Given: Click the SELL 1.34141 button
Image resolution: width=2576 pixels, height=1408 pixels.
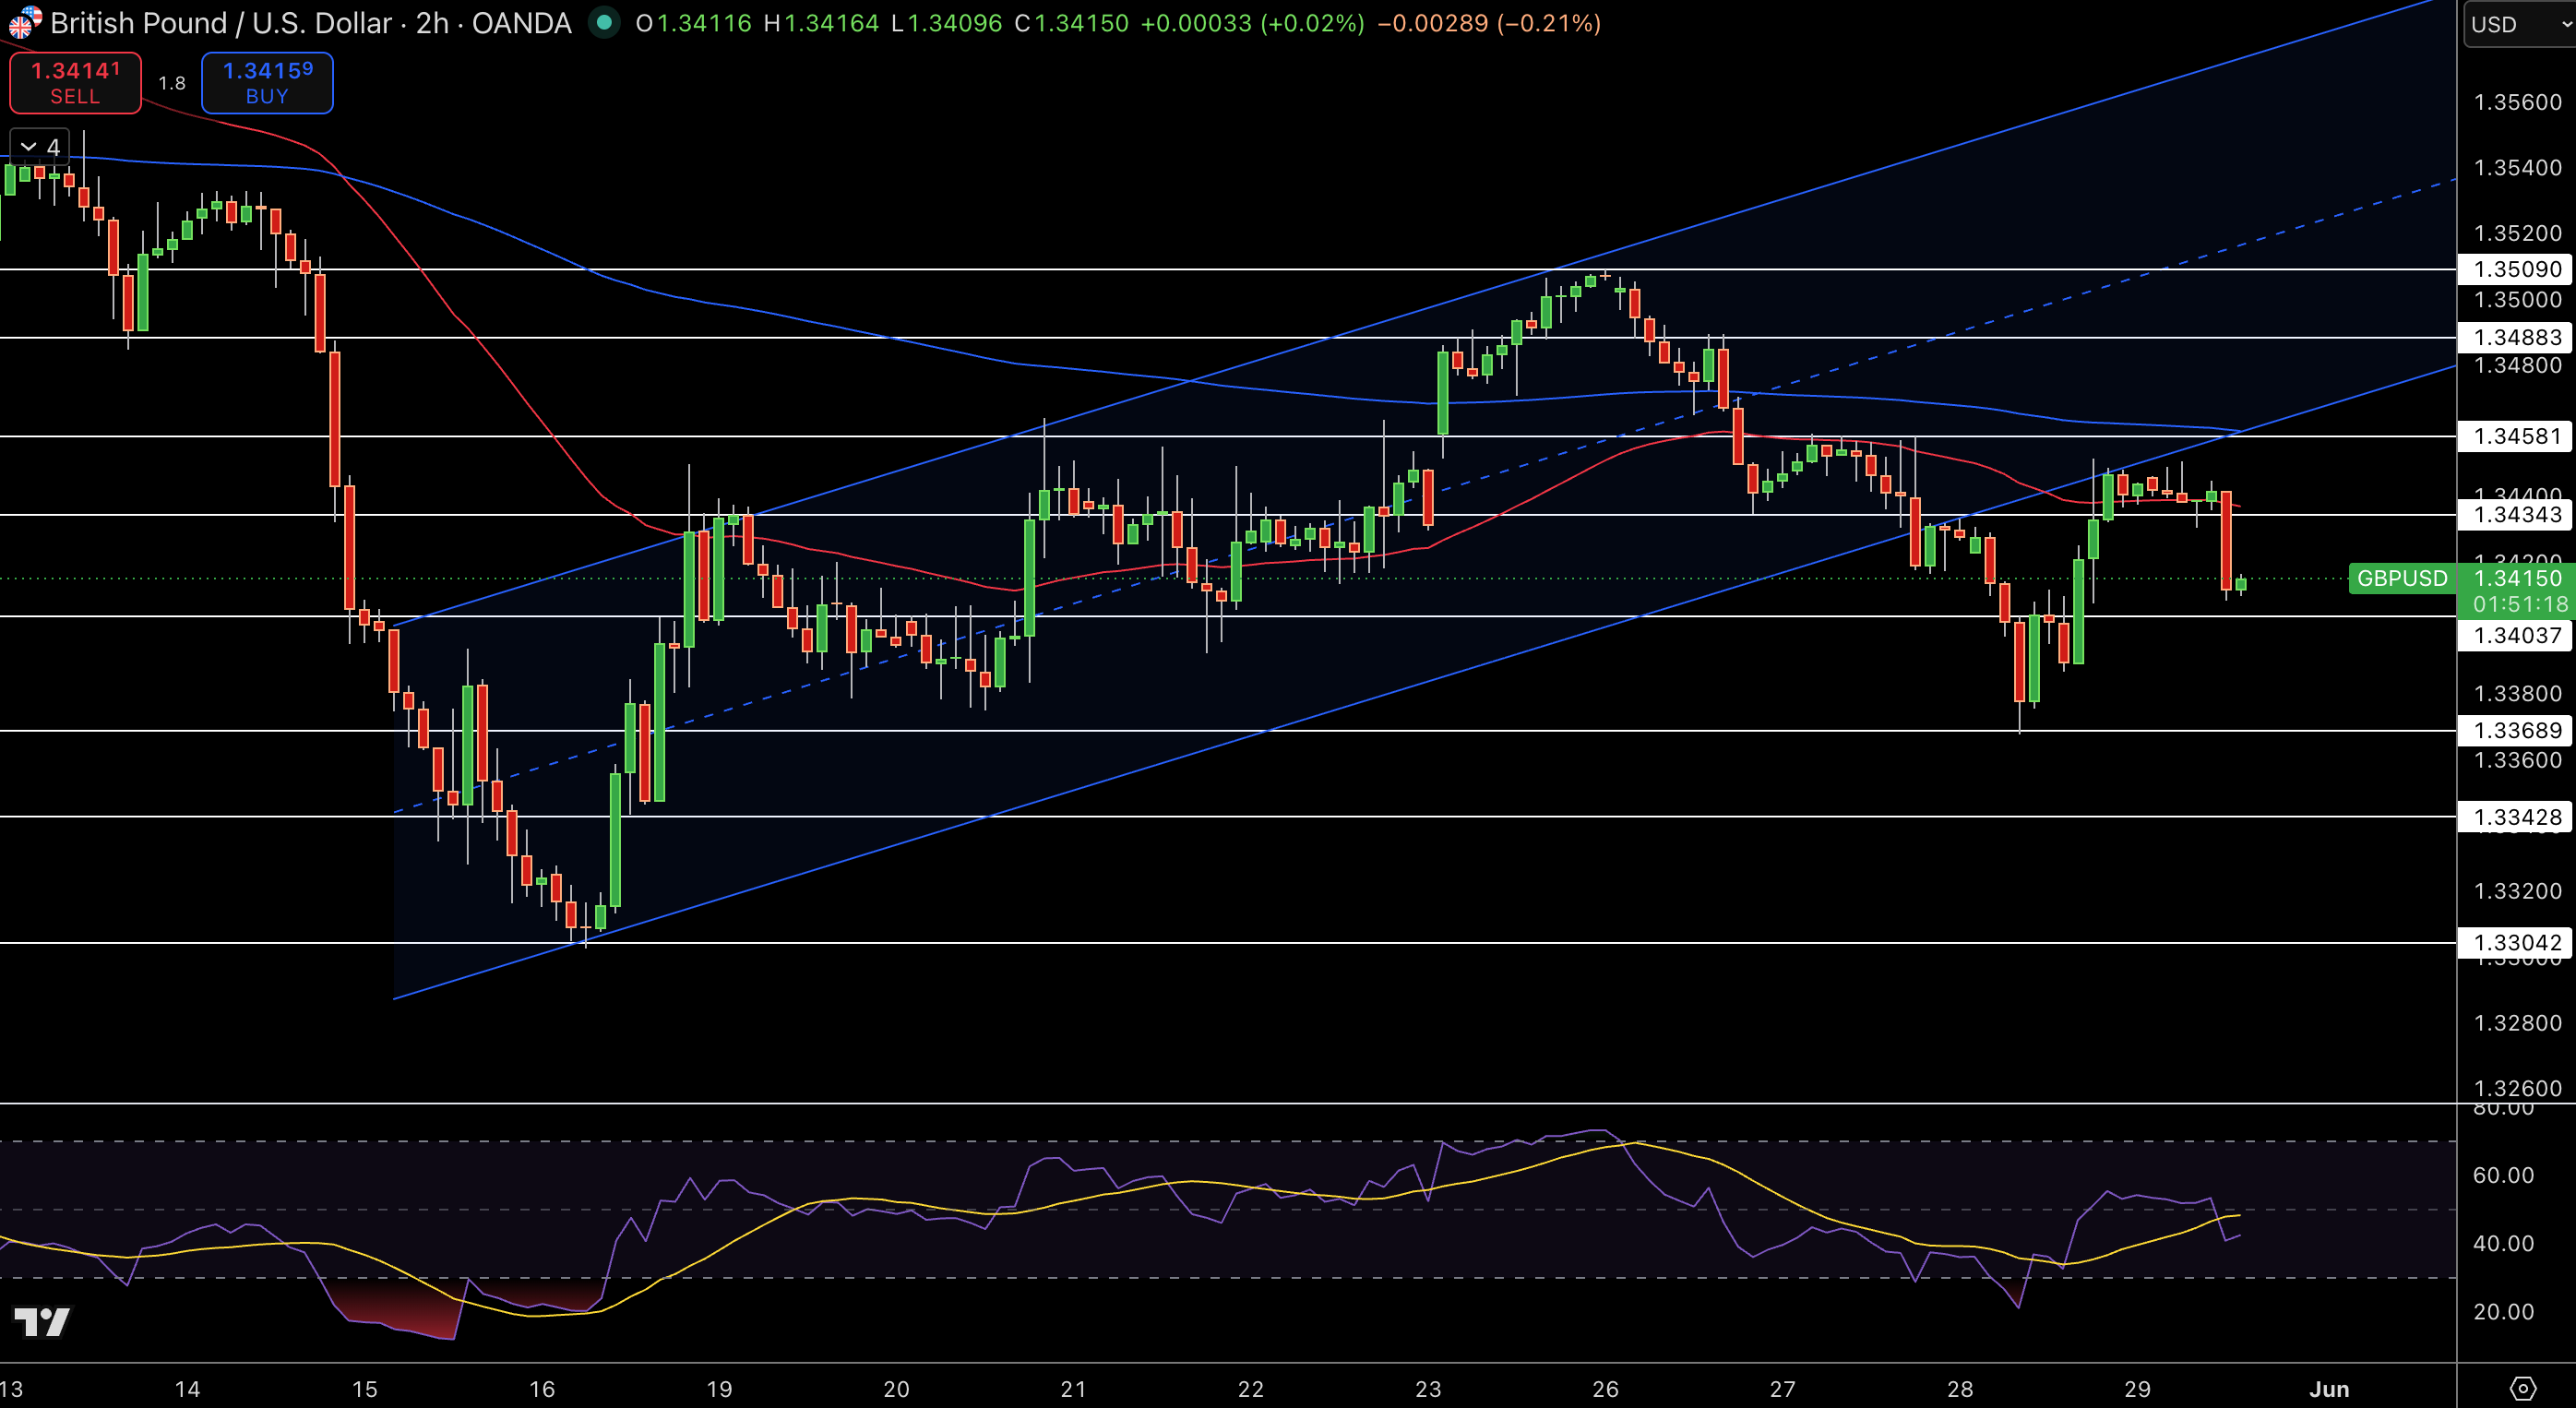Looking at the screenshot, I should [x=75, y=83].
